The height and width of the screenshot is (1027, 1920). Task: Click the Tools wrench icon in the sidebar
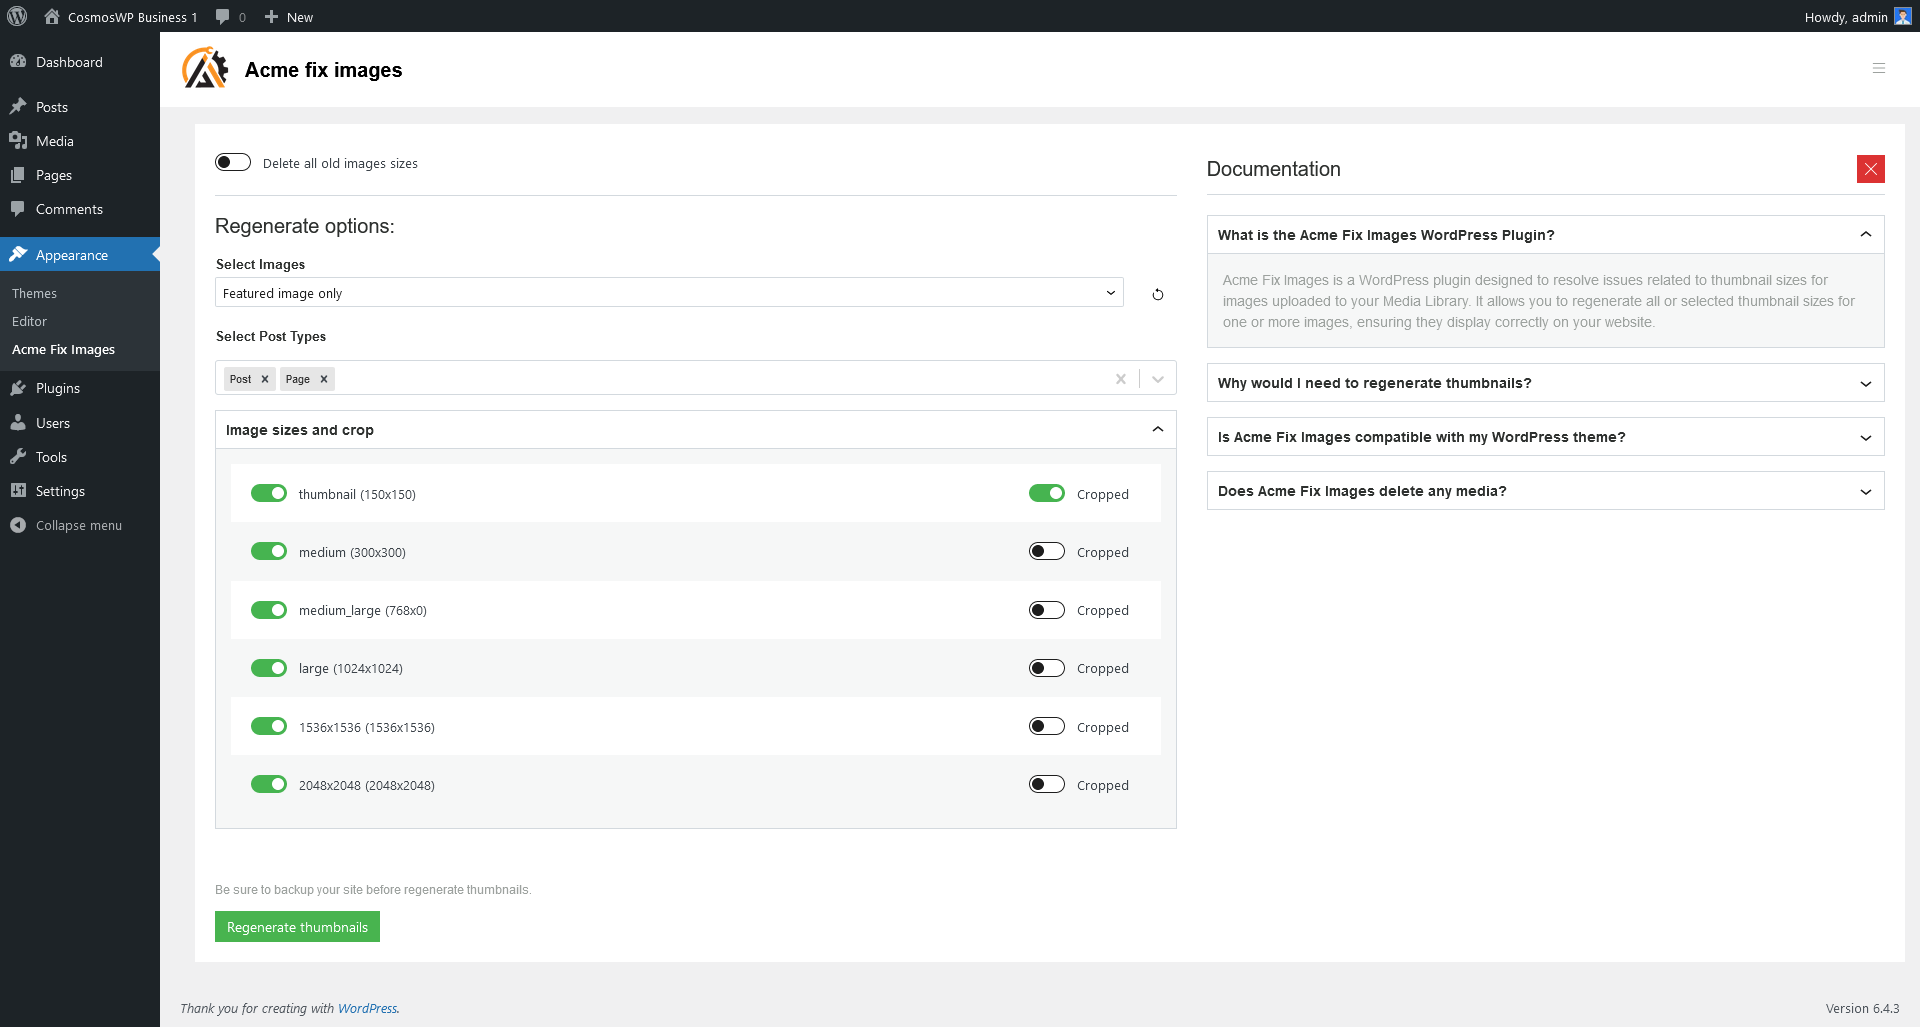click(18, 456)
